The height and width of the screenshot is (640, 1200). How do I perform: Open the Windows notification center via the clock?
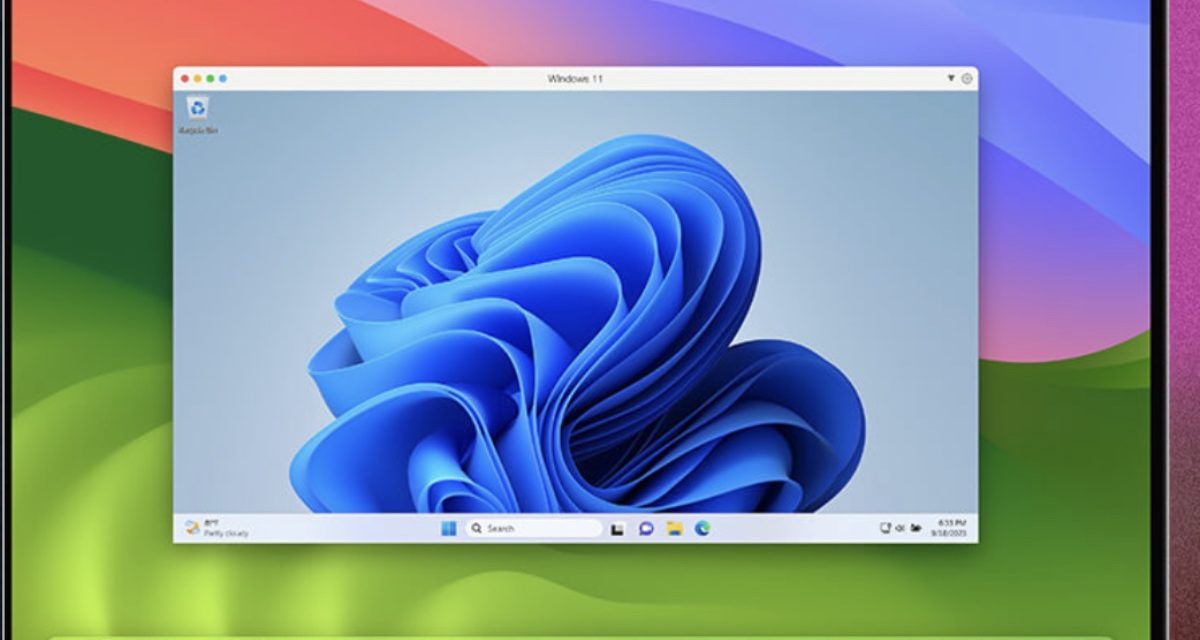pyautogui.click(x=950, y=527)
